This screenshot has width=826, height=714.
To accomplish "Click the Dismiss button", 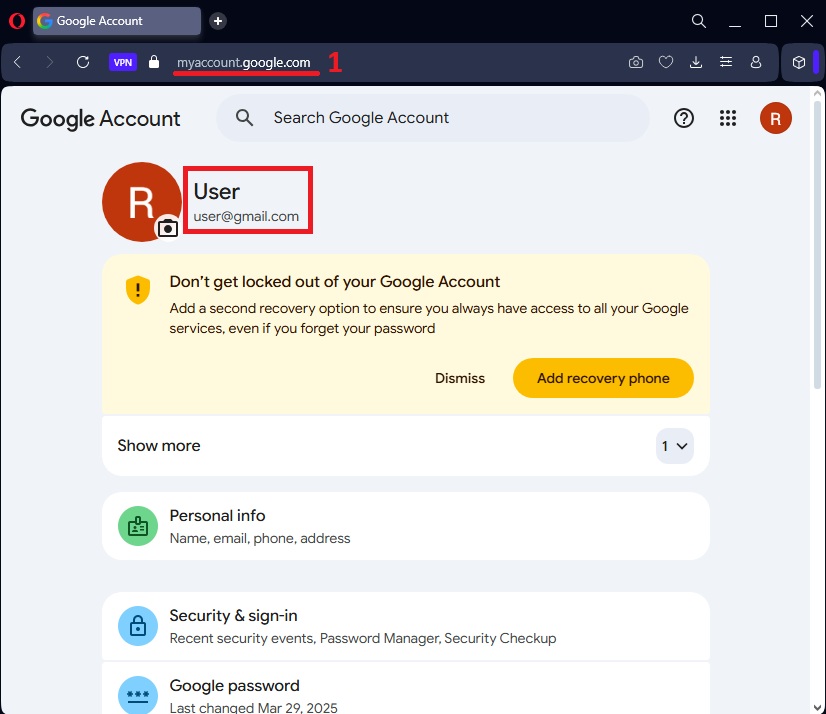I will tap(460, 378).
